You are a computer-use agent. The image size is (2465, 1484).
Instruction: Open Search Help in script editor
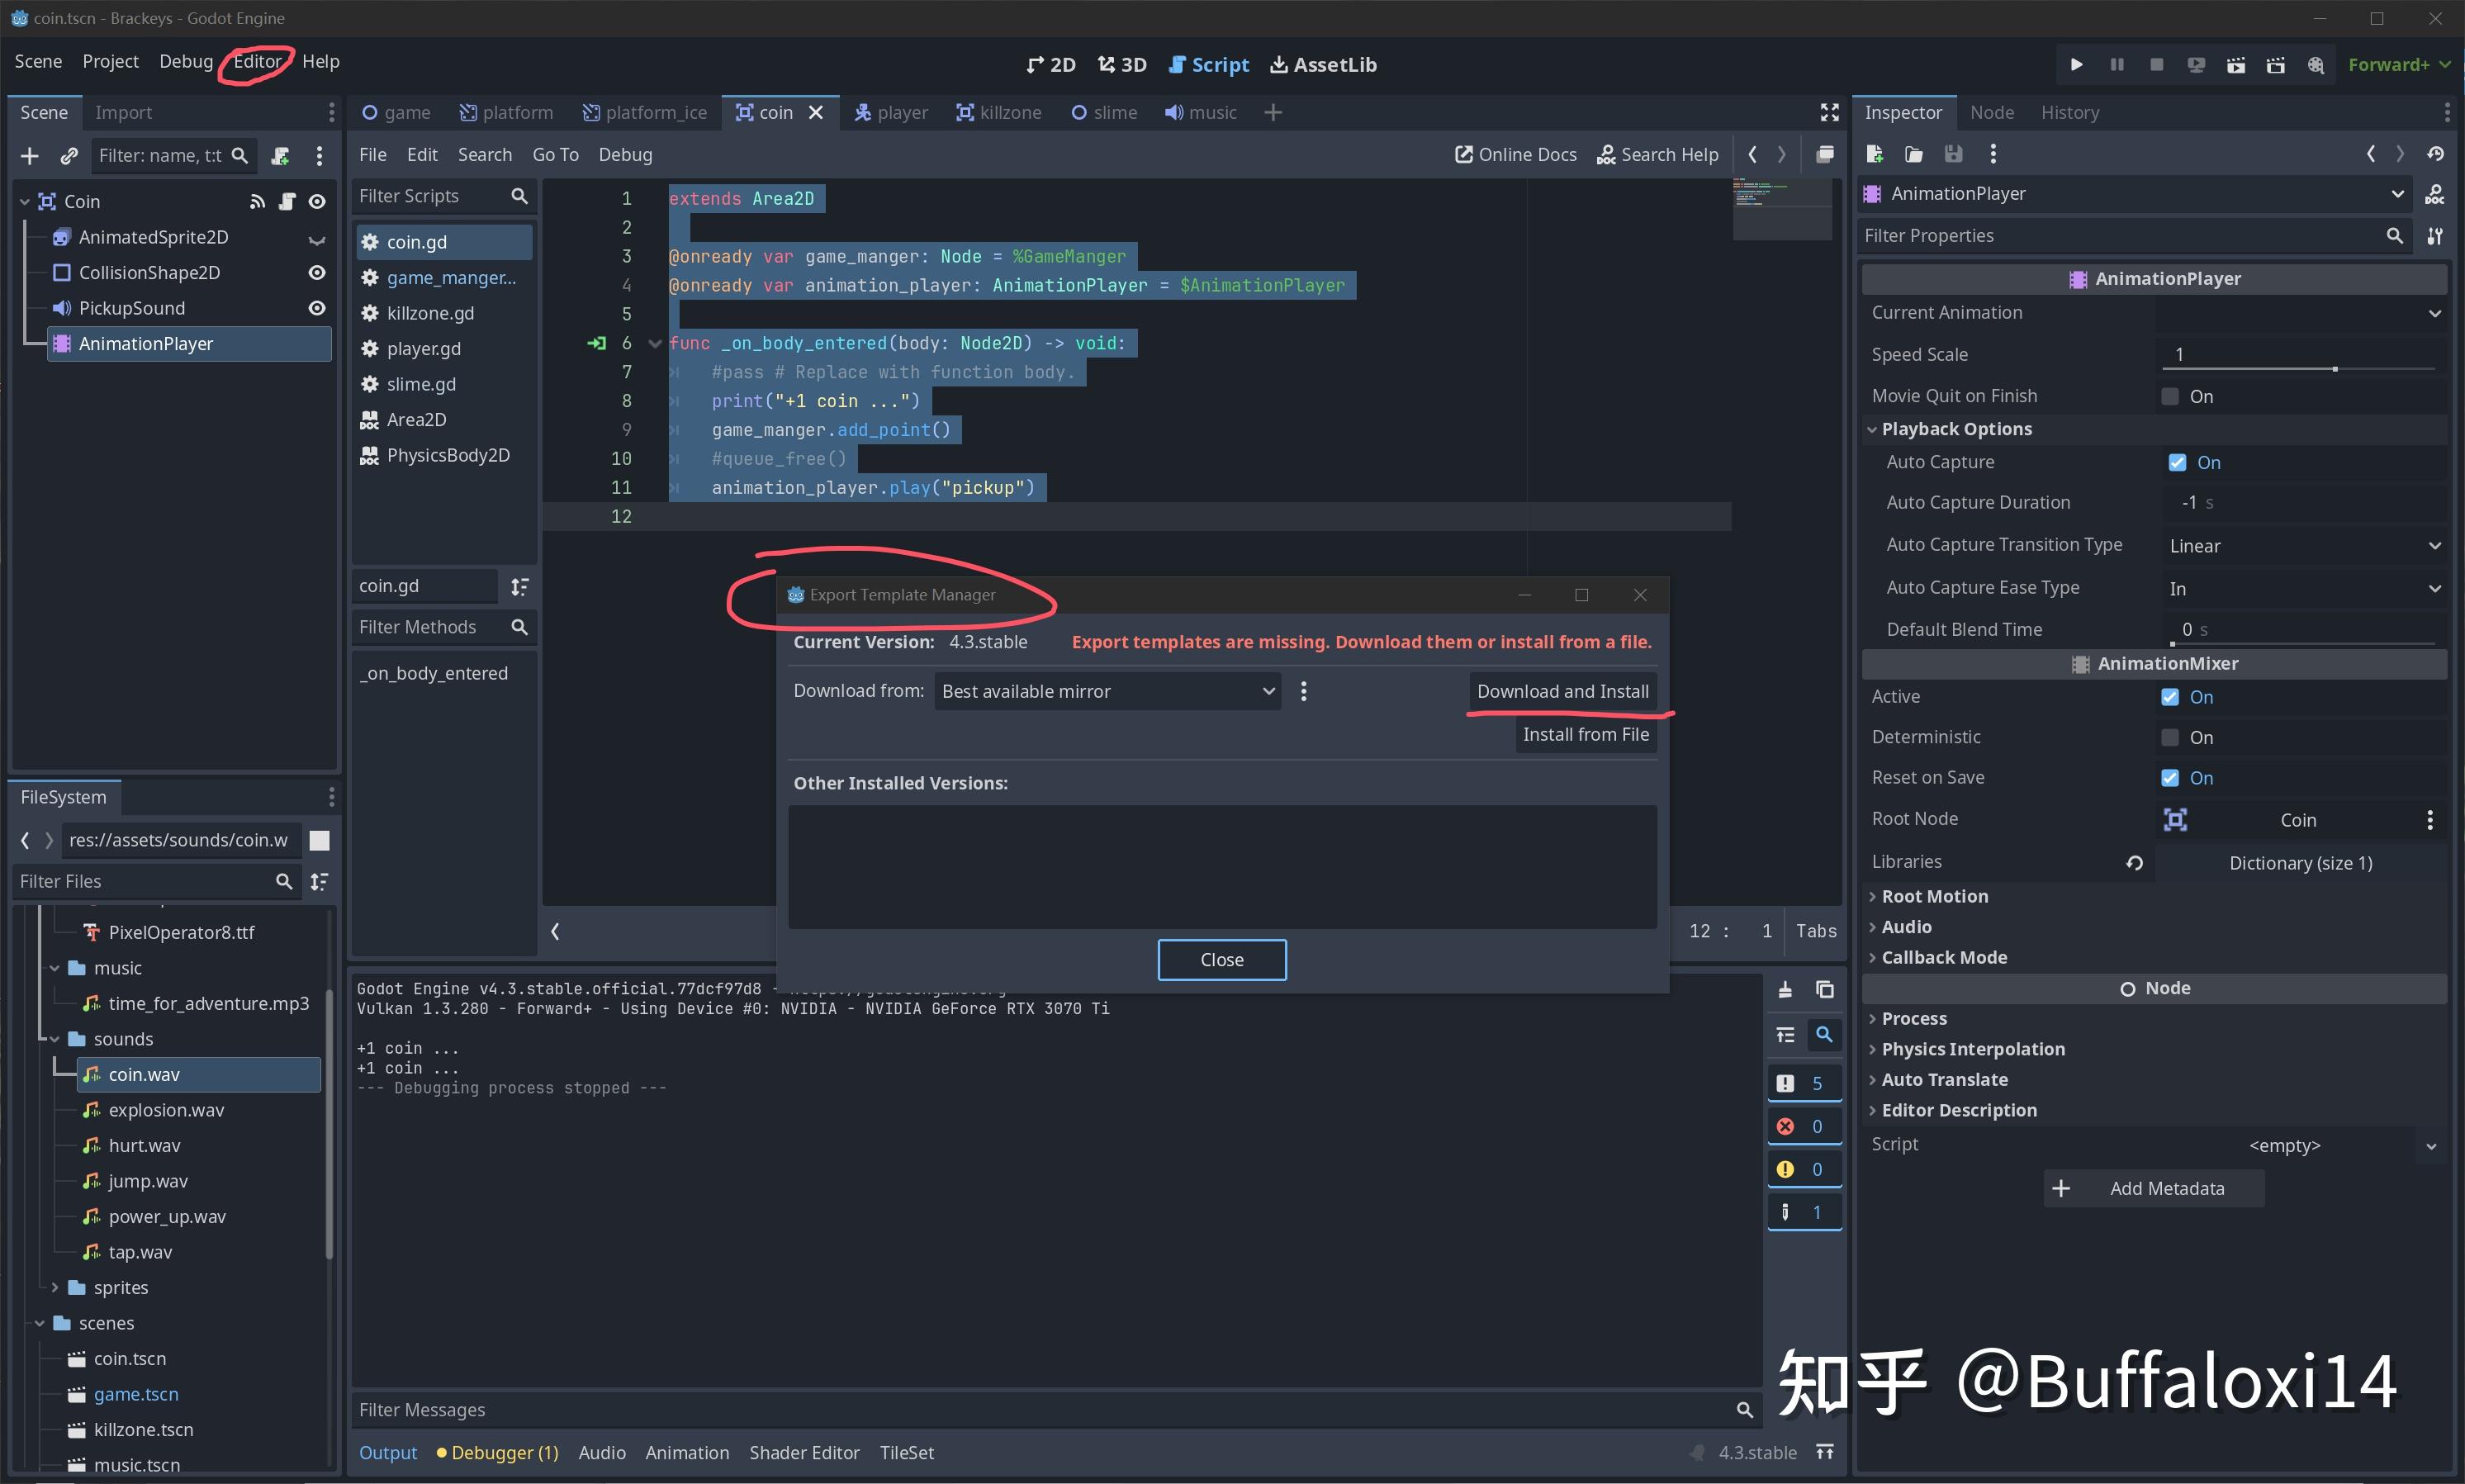(1657, 154)
